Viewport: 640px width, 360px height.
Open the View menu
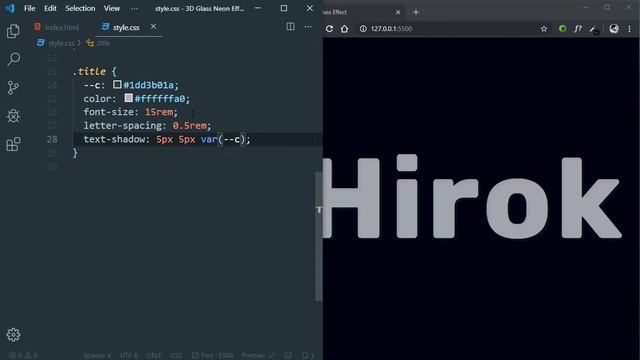[111, 8]
